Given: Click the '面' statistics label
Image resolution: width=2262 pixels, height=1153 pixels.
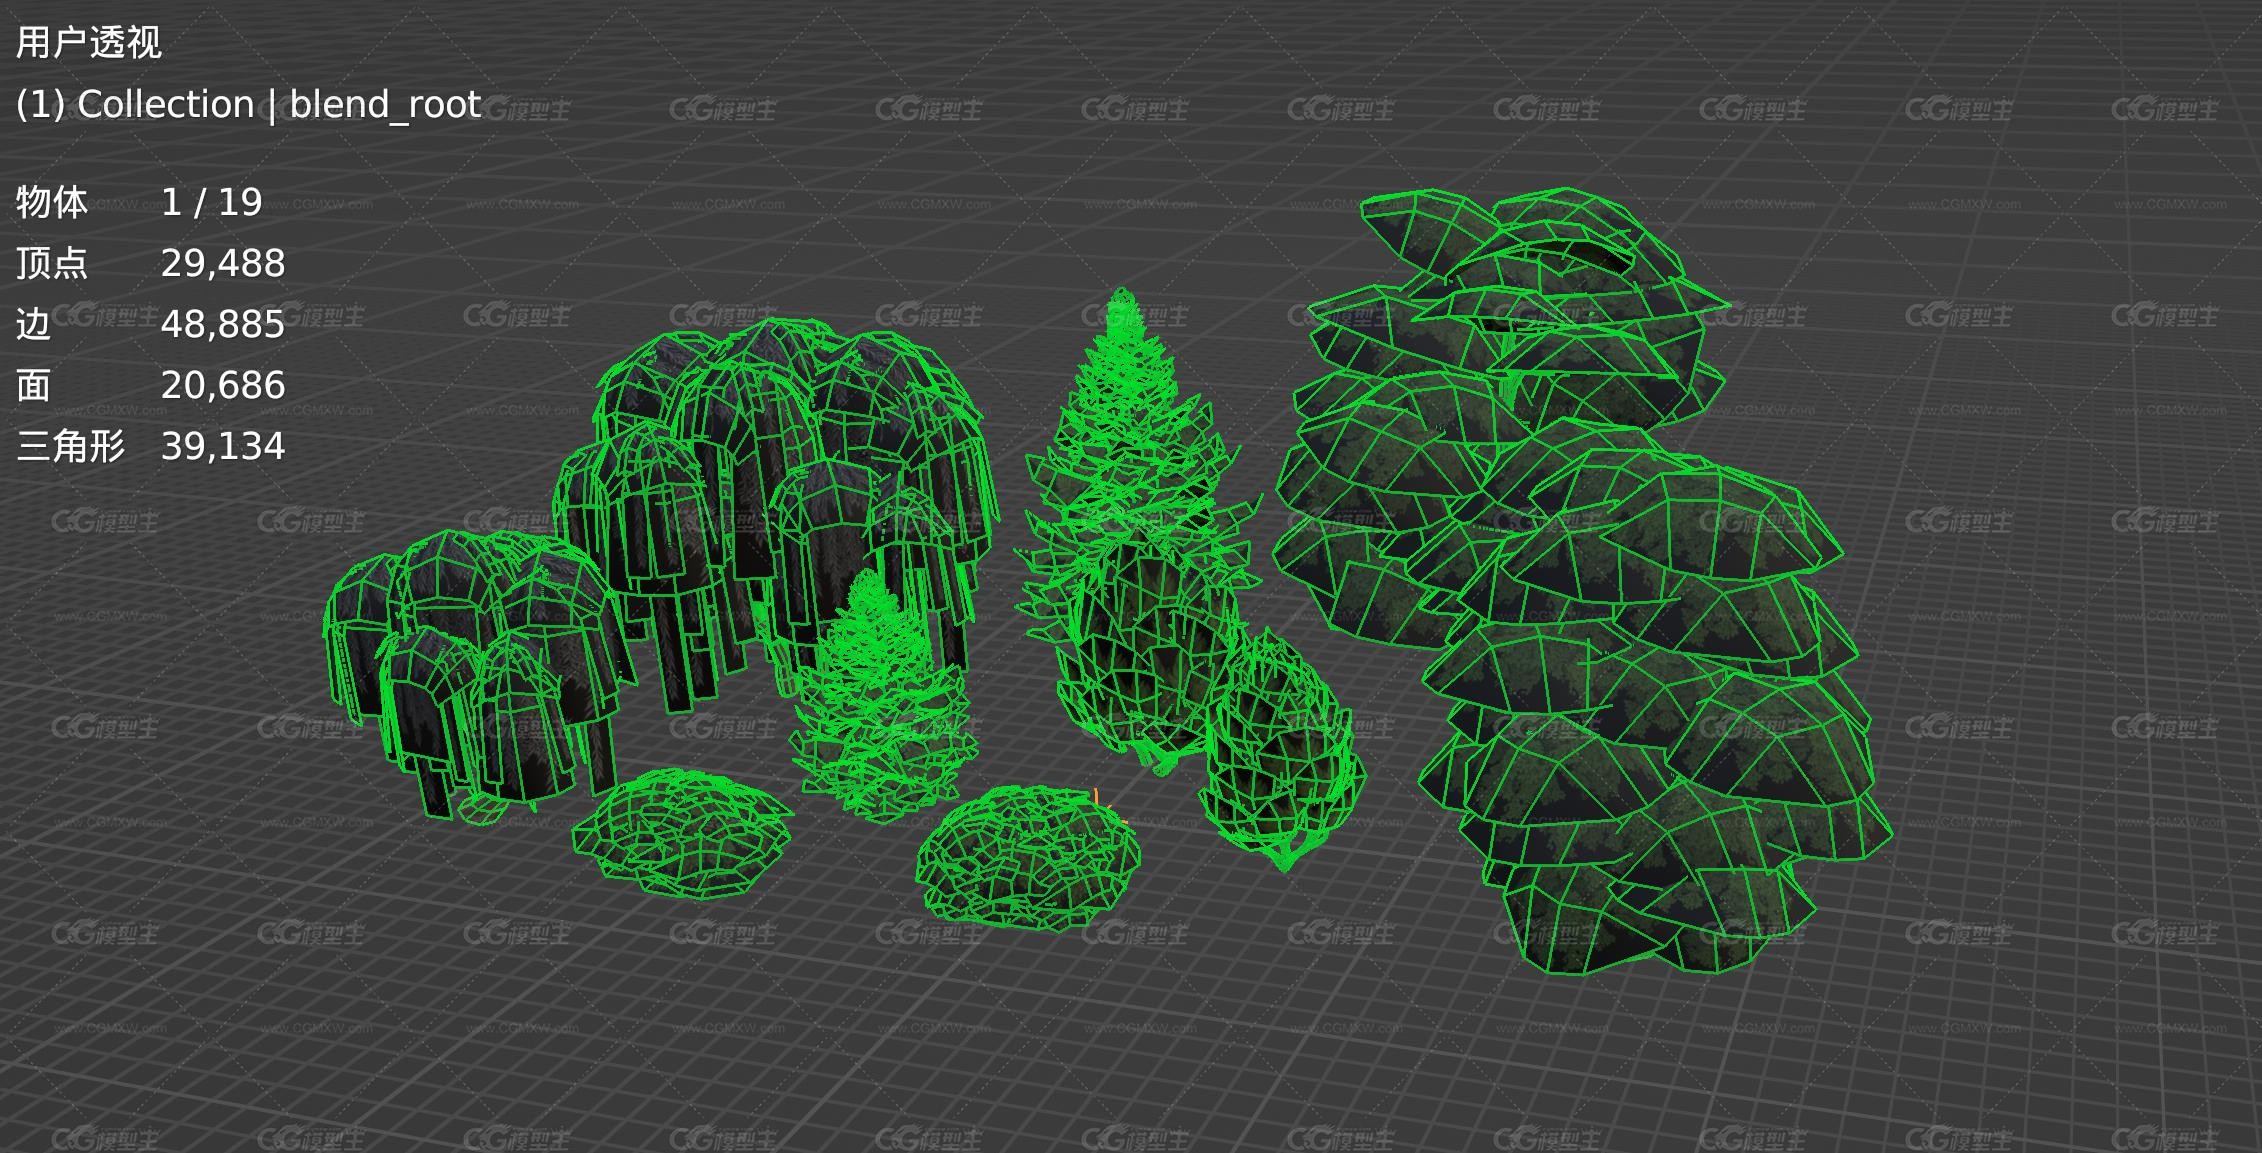Looking at the screenshot, I should [x=34, y=385].
